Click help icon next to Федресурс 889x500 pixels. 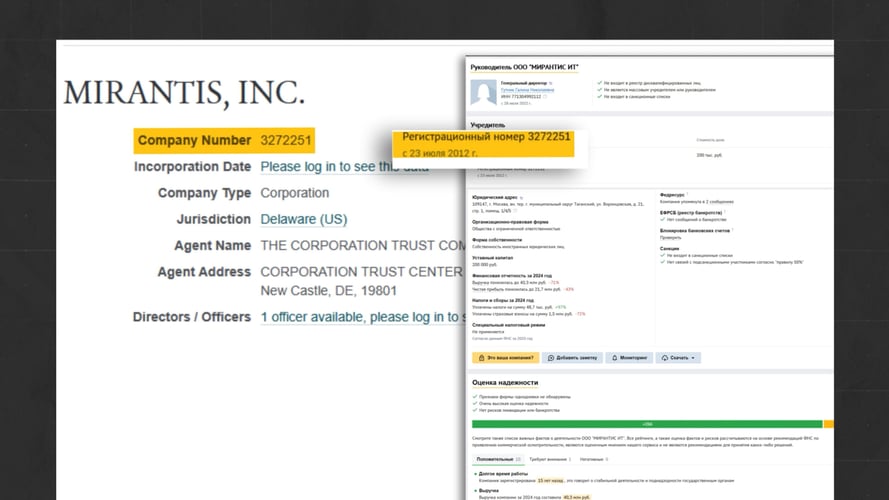(686, 195)
